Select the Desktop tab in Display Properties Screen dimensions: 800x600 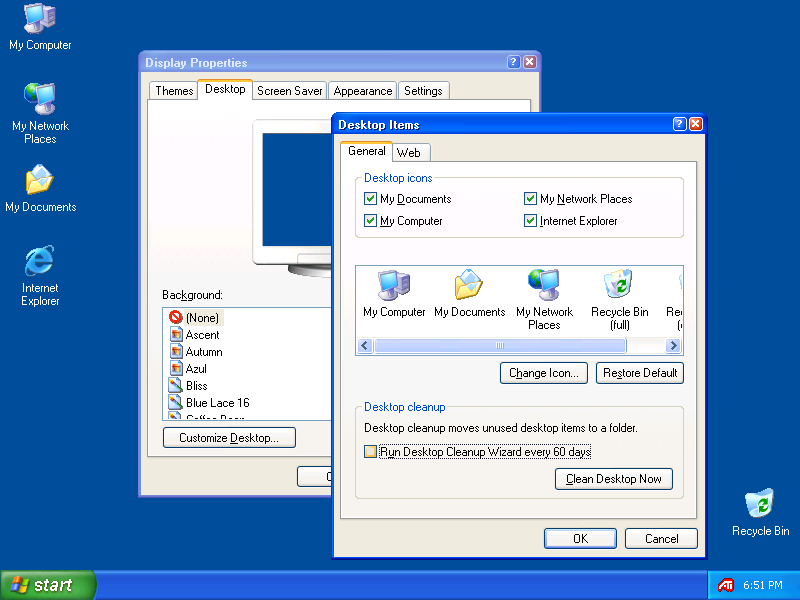pos(225,89)
